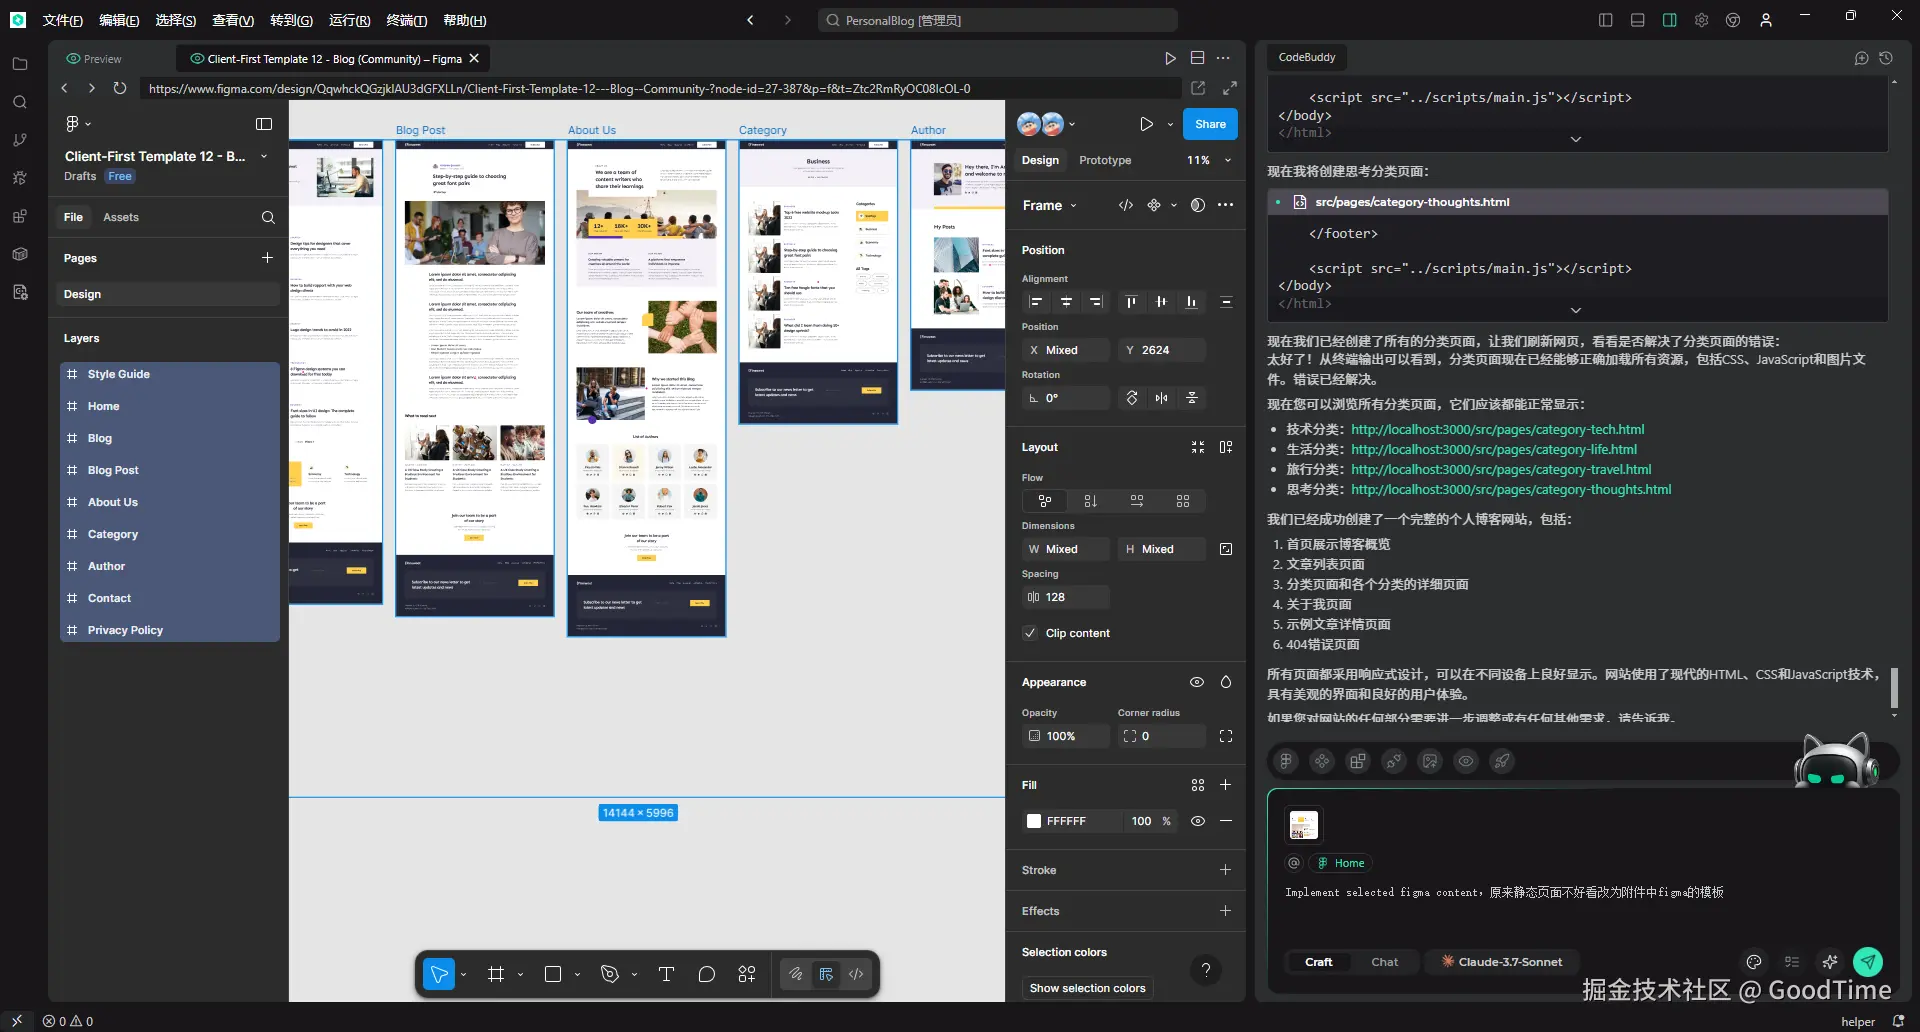Send the CodeBuddy message
Screen dimensions: 1920x1032
click(1868, 961)
